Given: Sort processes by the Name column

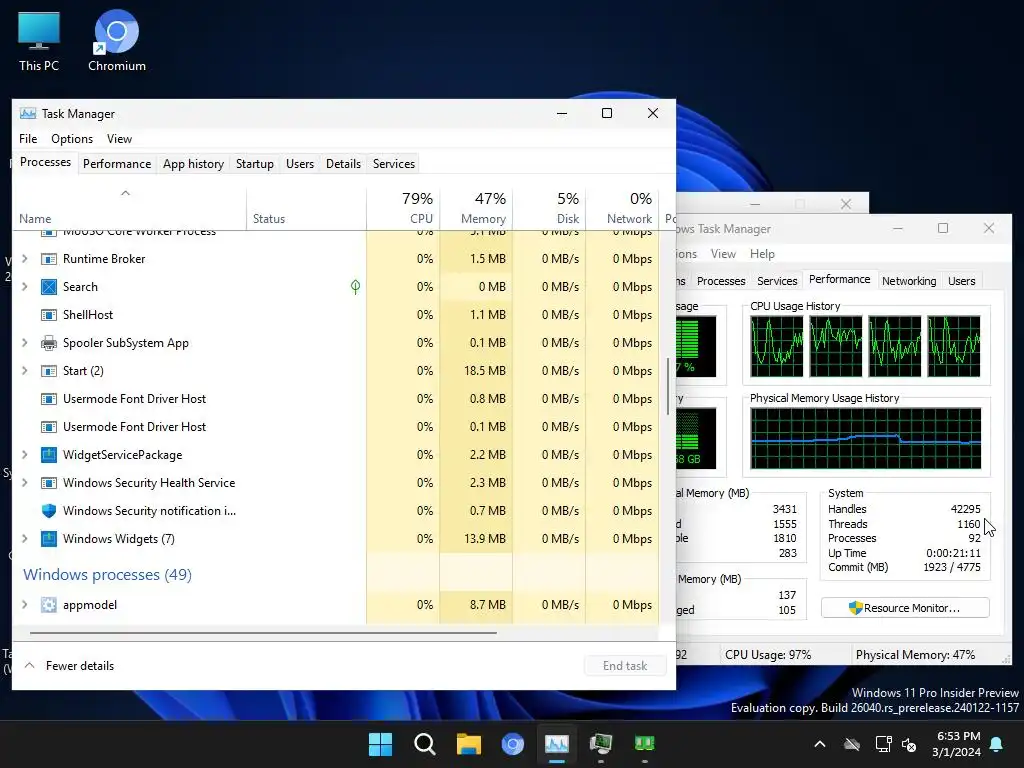Looking at the screenshot, I should click(x=129, y=208).
